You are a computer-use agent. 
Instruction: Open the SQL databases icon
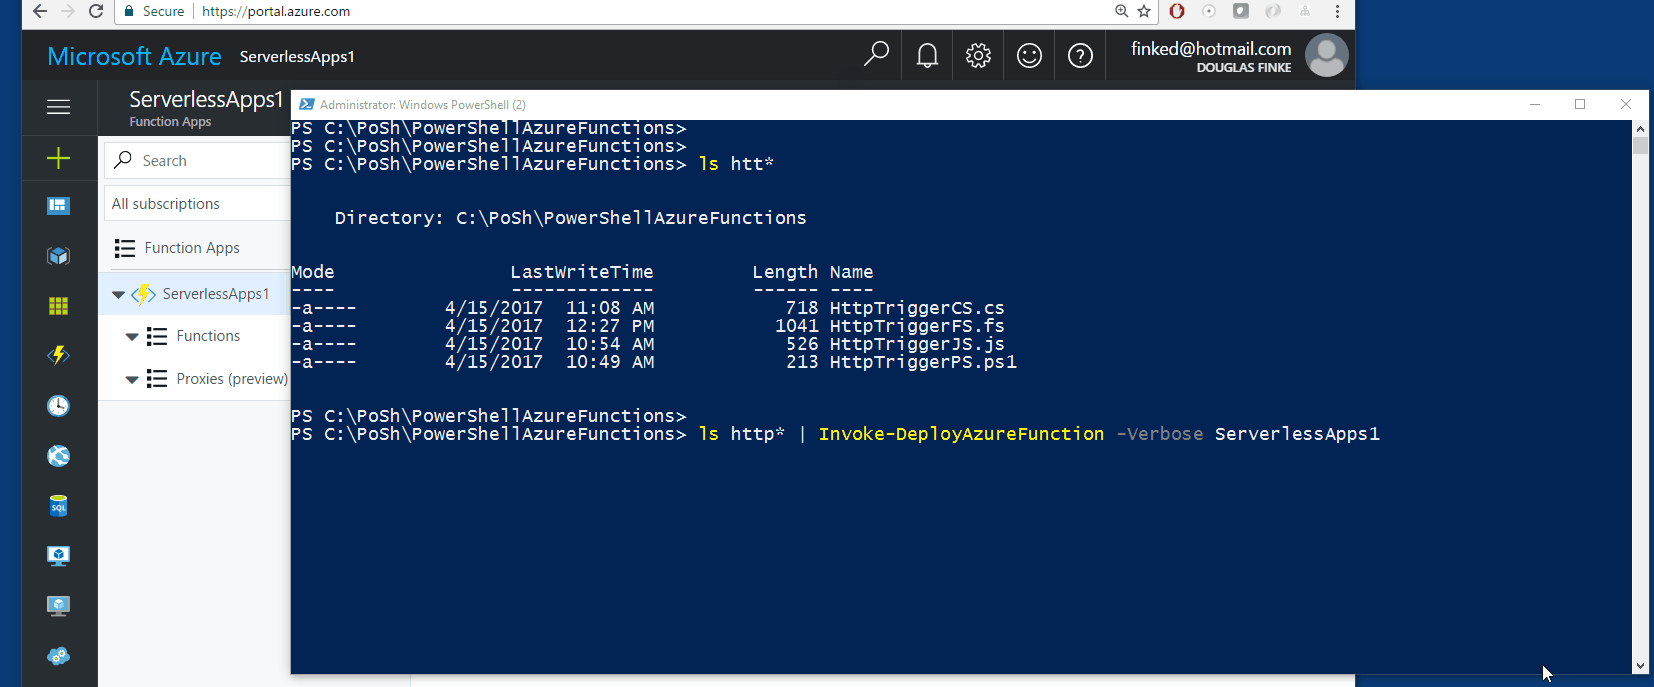[x=58, y=506]
